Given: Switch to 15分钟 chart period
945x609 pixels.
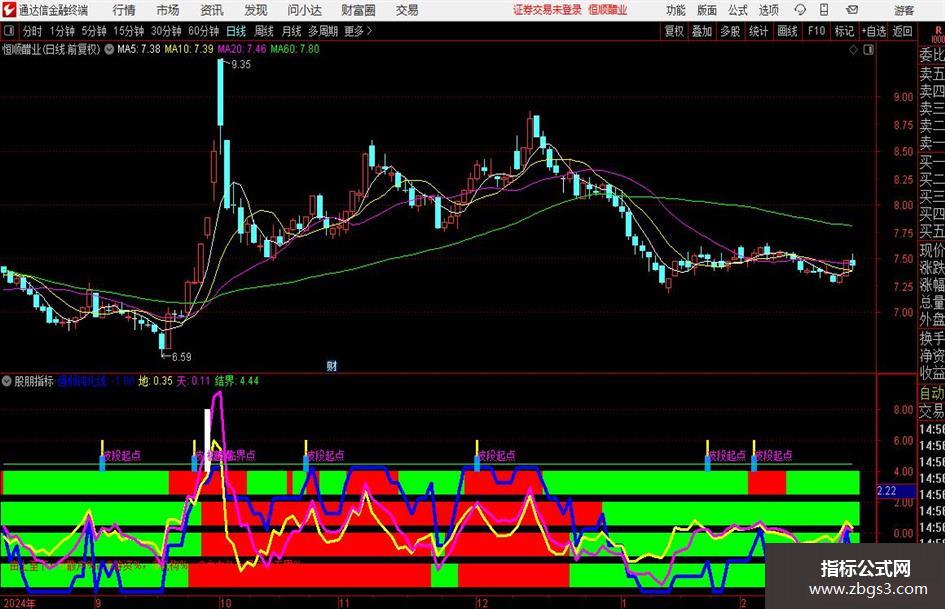Looking at the screenshot, I should pyautogui.click(x=129, y=31).
